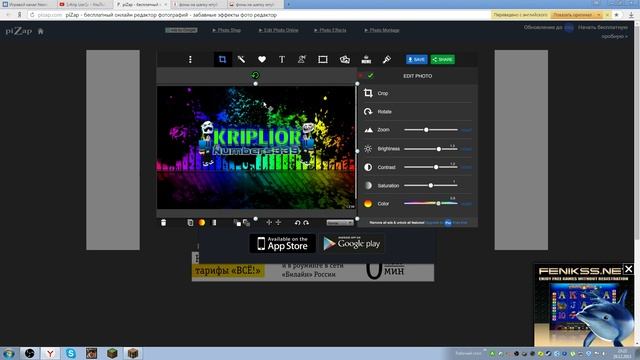Open the magic wand effects tool
This screenshot has height=360, width=640.
tap(242, 60)
